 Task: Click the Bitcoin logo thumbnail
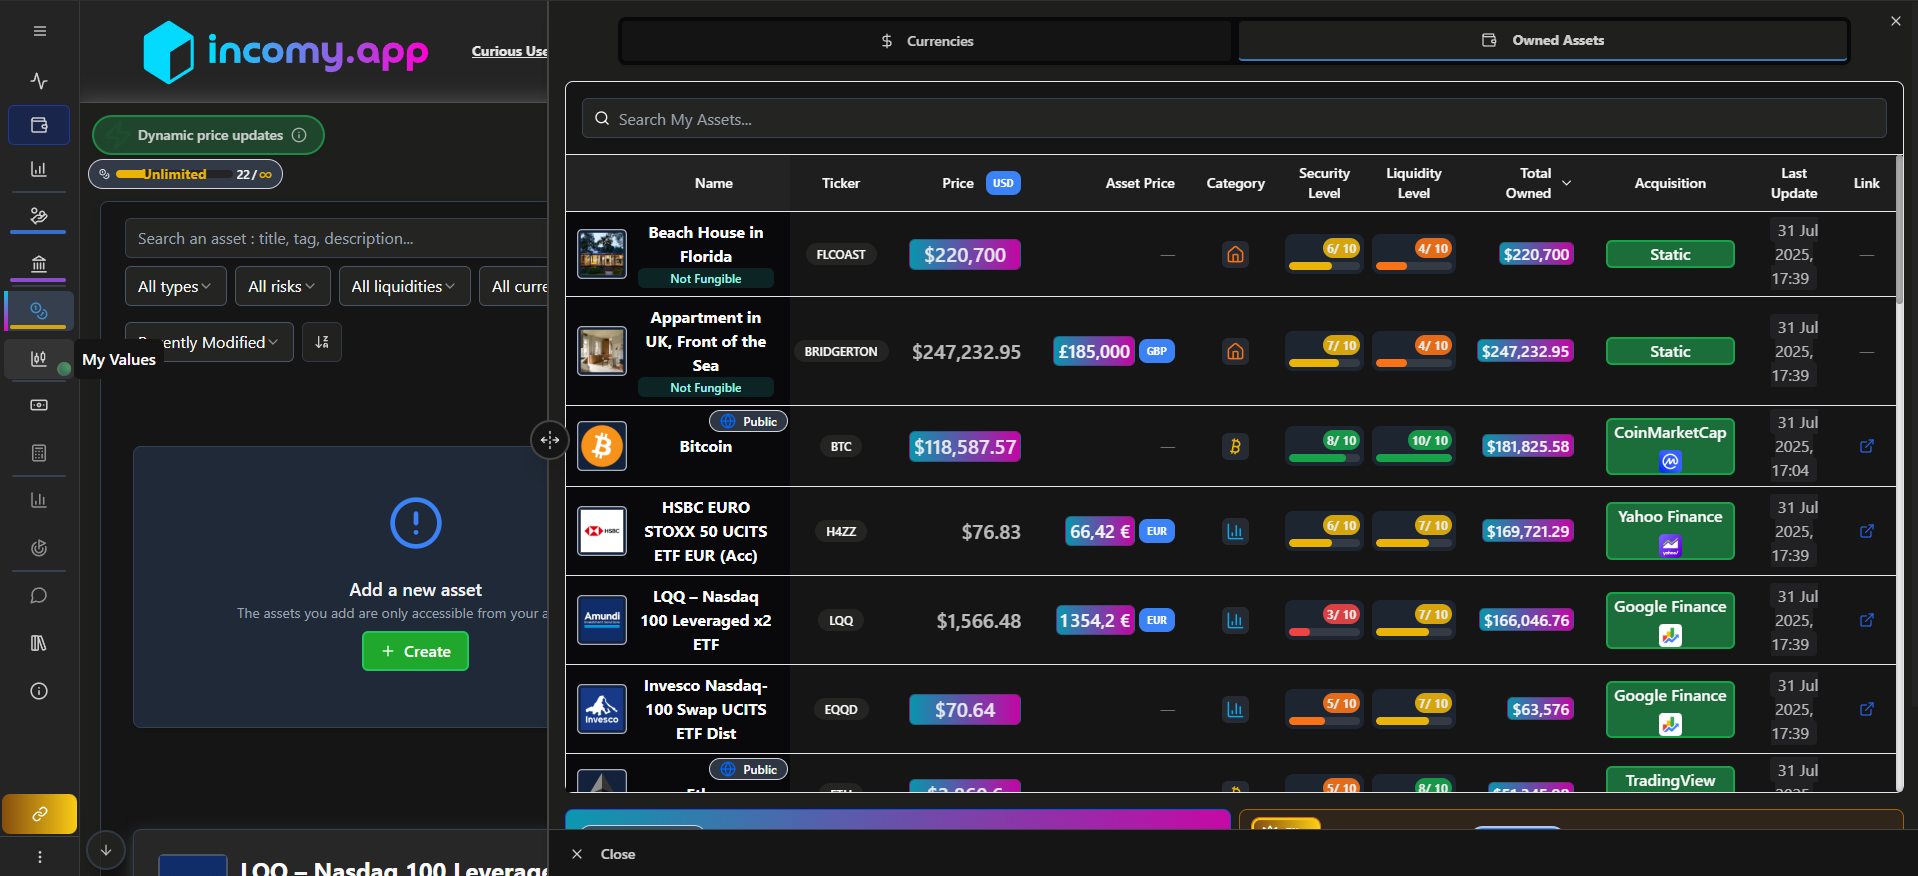click(602, 446)
